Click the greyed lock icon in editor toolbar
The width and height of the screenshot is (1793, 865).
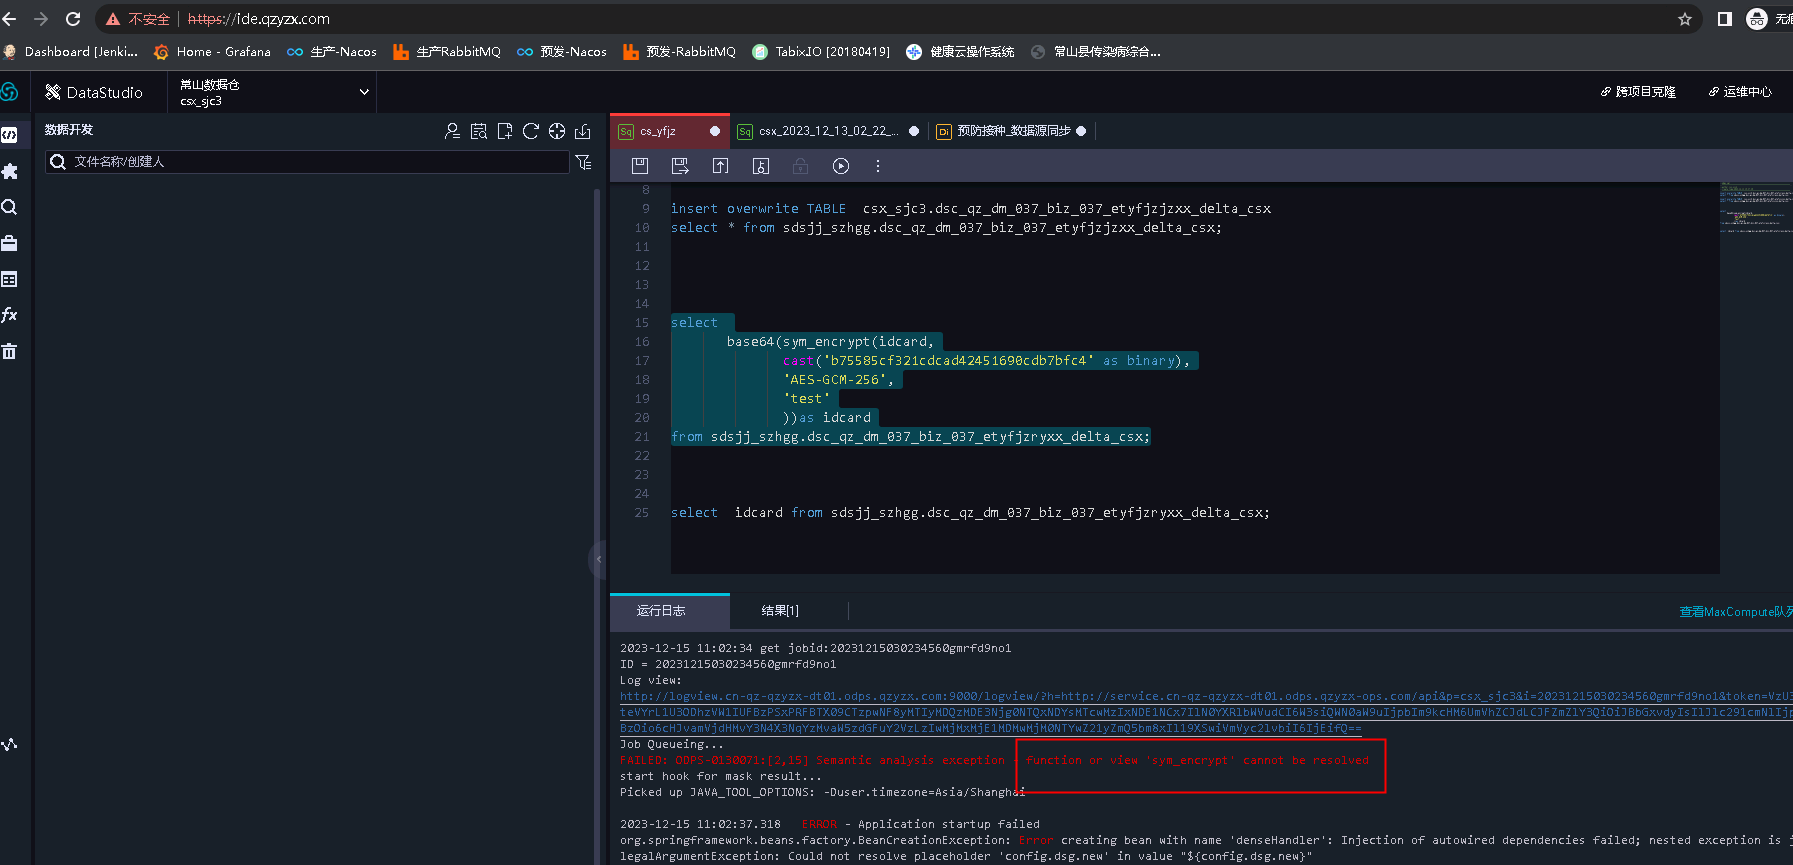800,166
